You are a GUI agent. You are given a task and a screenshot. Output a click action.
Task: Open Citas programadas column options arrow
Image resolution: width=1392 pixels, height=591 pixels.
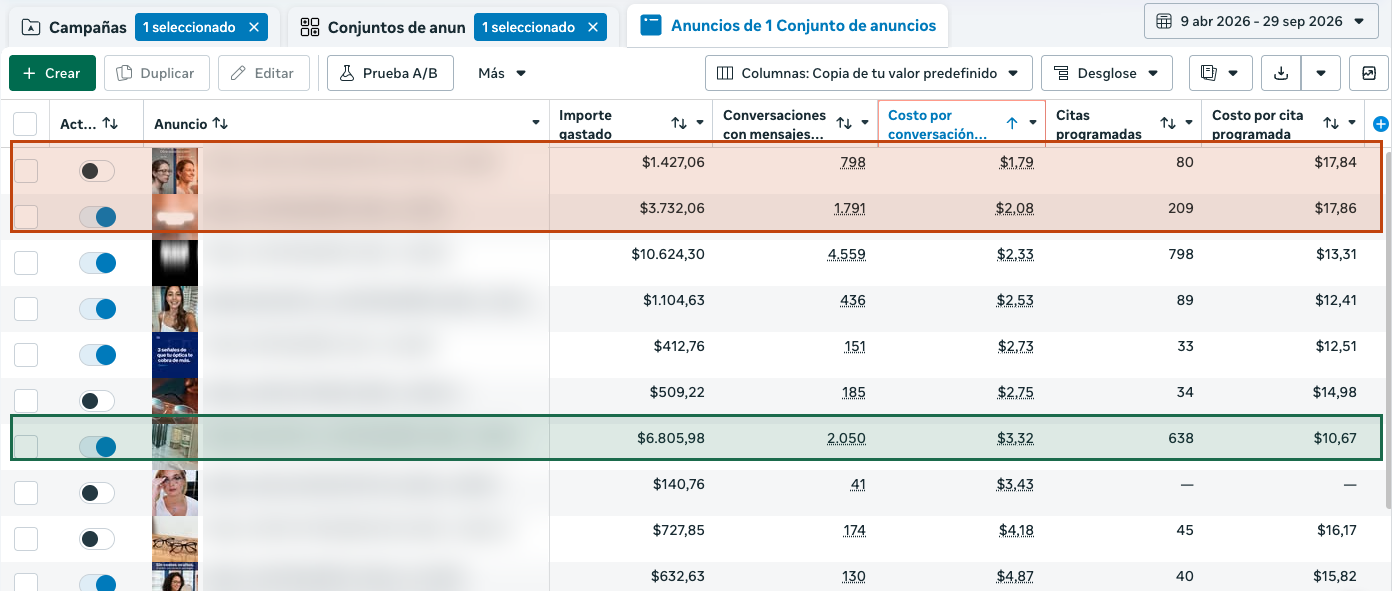1189,124
